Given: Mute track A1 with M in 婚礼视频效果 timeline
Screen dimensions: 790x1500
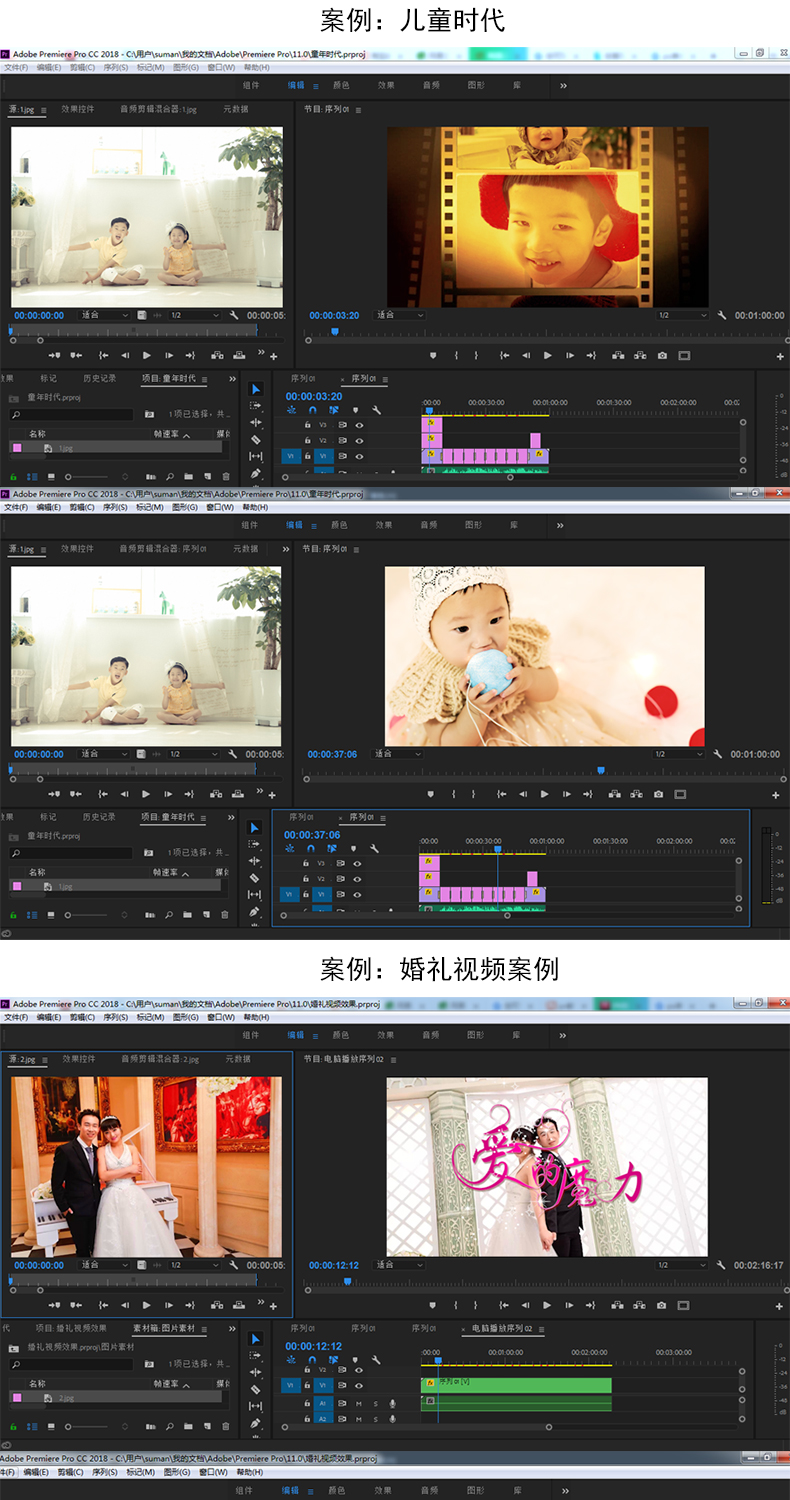Looking at the screenshot, I should pos(358,1404).
